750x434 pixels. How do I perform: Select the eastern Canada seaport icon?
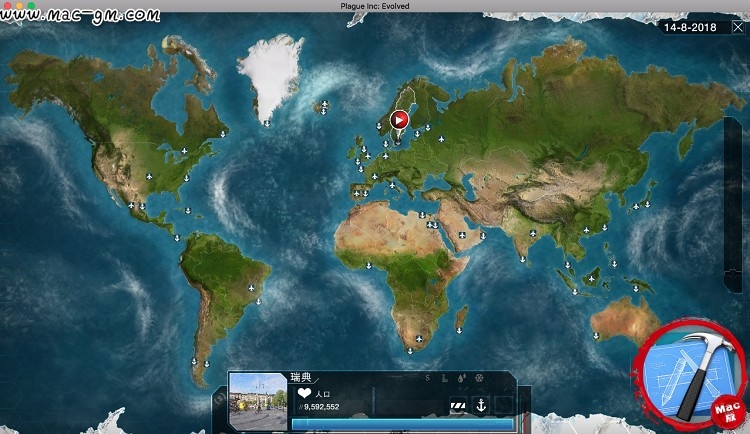[x=222, y=134]
